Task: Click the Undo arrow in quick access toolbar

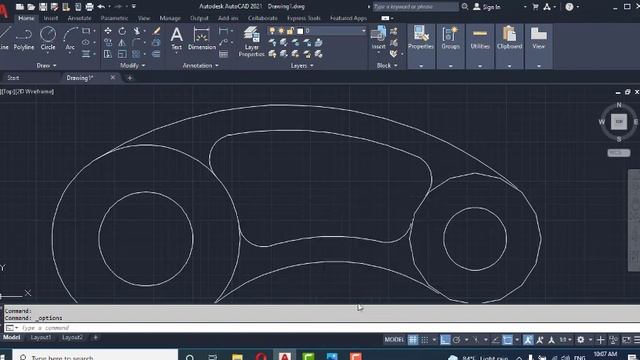Action: coord(101,7)
